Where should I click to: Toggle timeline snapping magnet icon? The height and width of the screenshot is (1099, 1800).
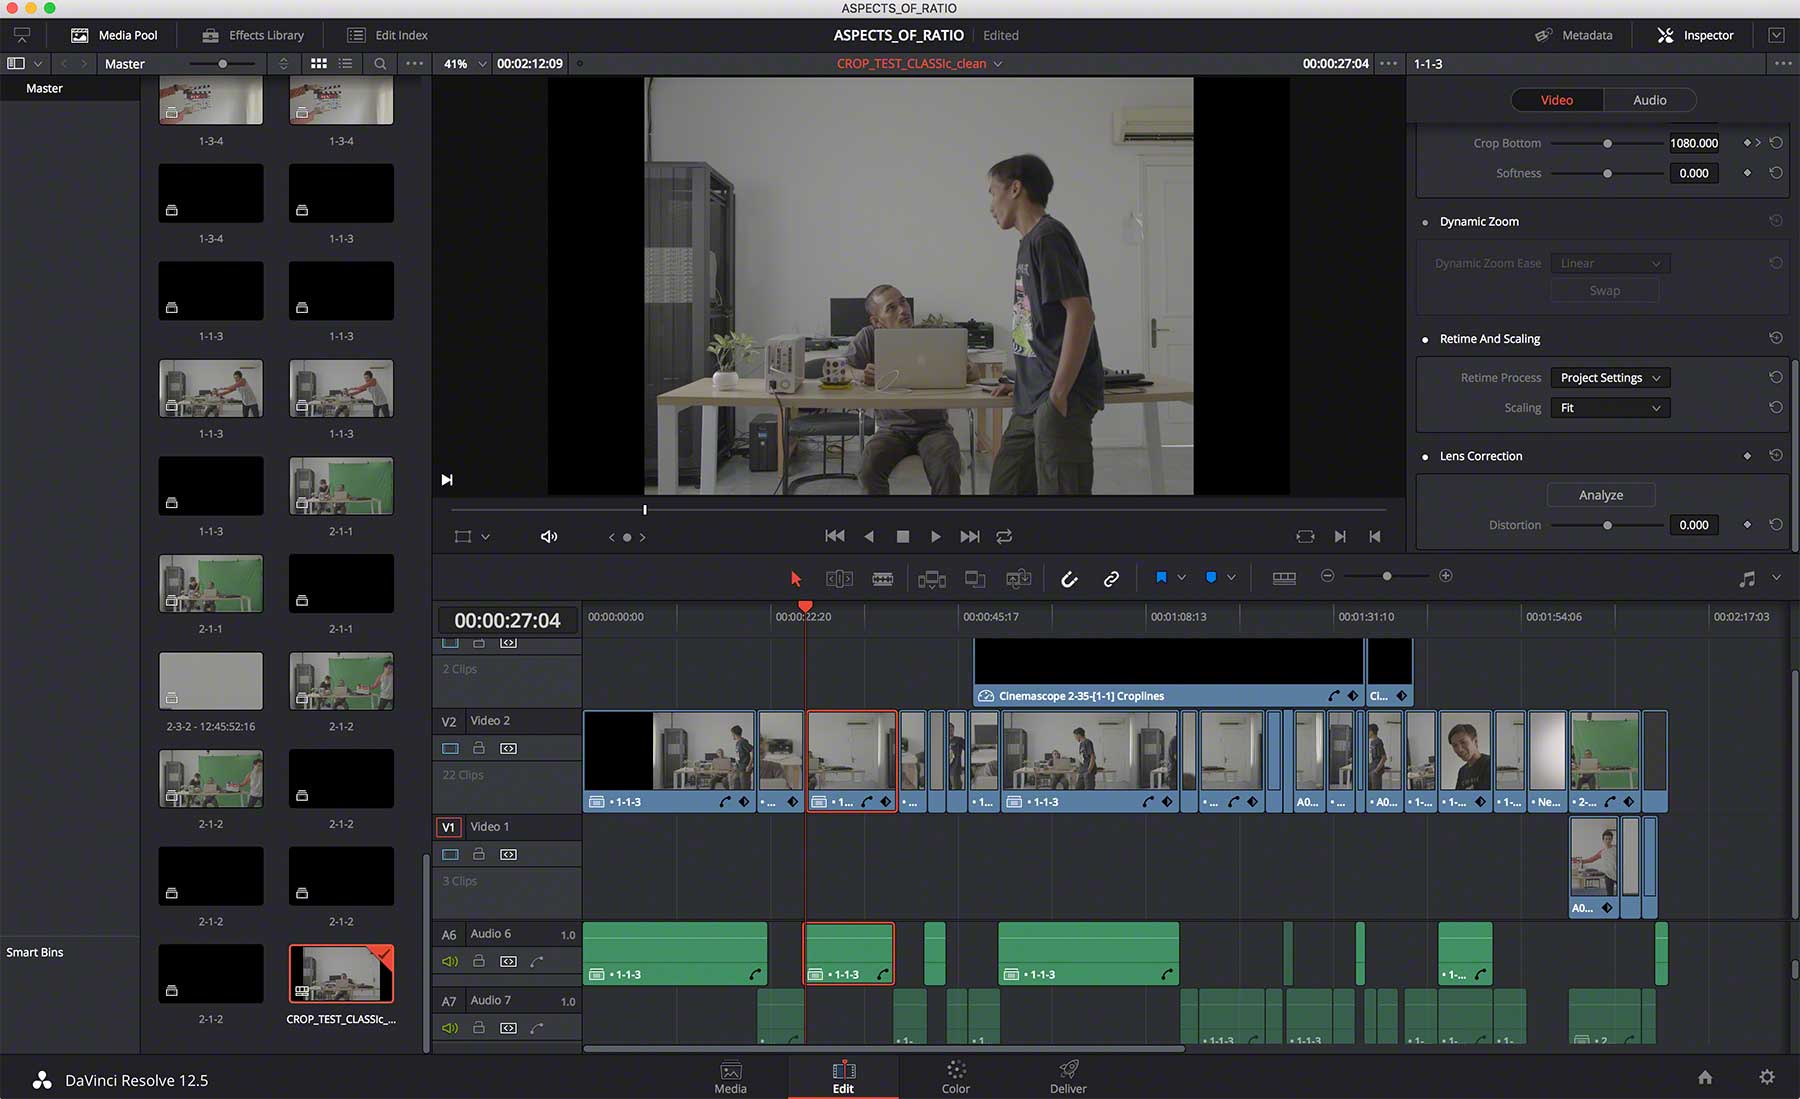tap(1069, 578)
